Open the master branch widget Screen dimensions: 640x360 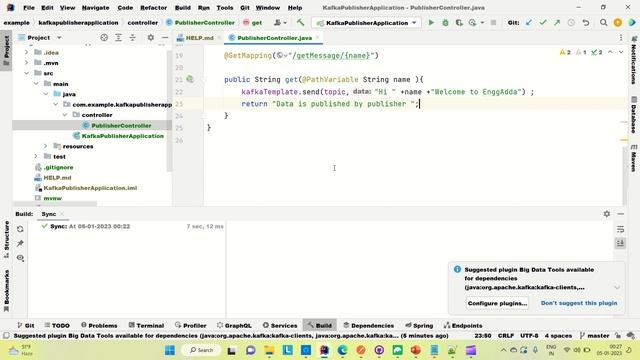(x=595, y=336)
